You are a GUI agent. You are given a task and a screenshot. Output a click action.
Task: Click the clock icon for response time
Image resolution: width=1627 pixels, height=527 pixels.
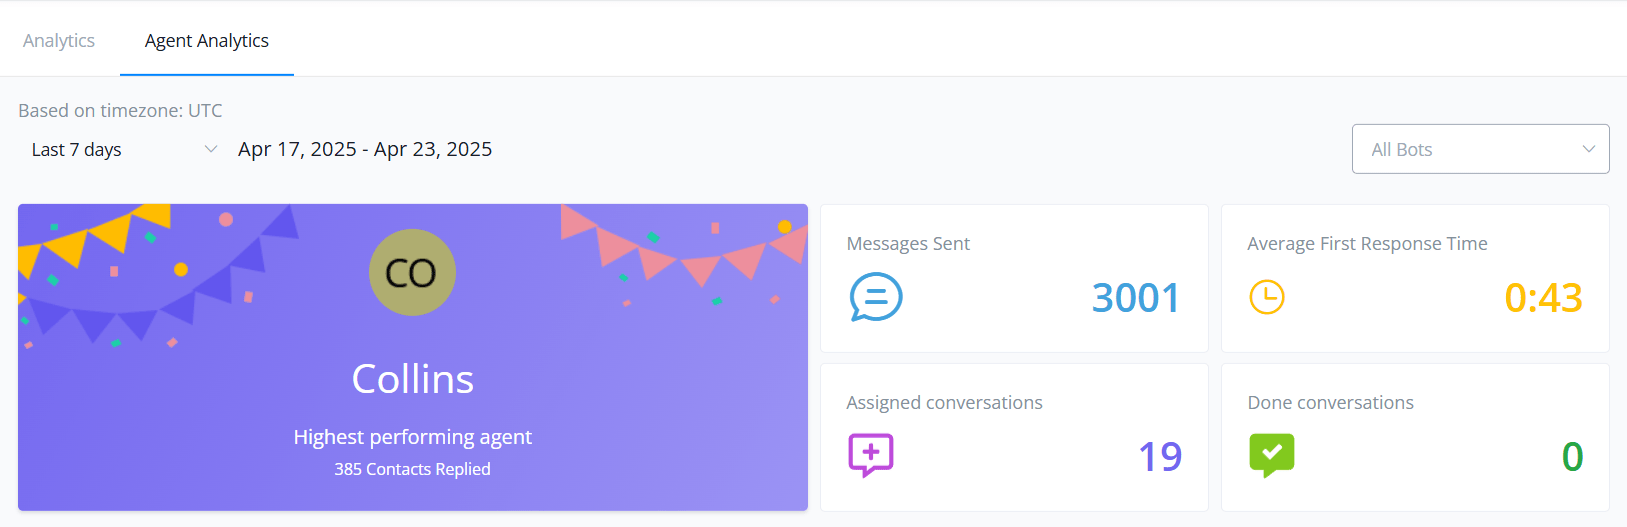click(x=1267, y=297)
